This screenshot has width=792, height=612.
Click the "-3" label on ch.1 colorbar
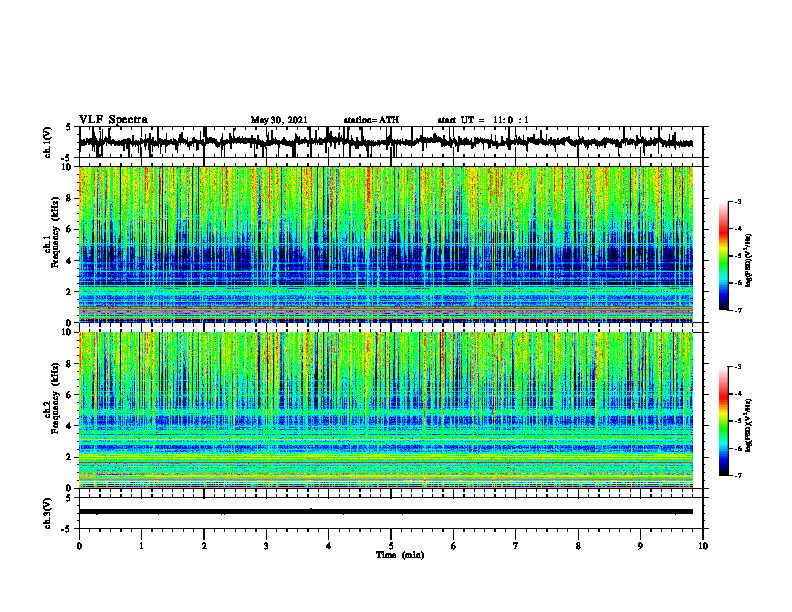[738, 201]
